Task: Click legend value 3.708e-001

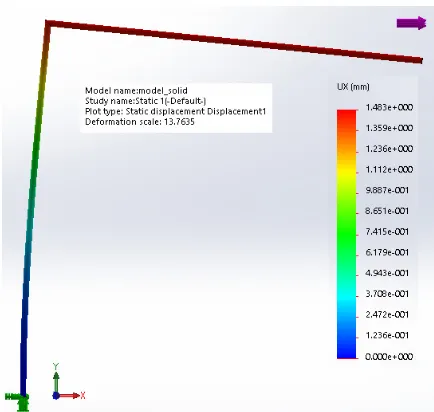Action: coord(387,294)
